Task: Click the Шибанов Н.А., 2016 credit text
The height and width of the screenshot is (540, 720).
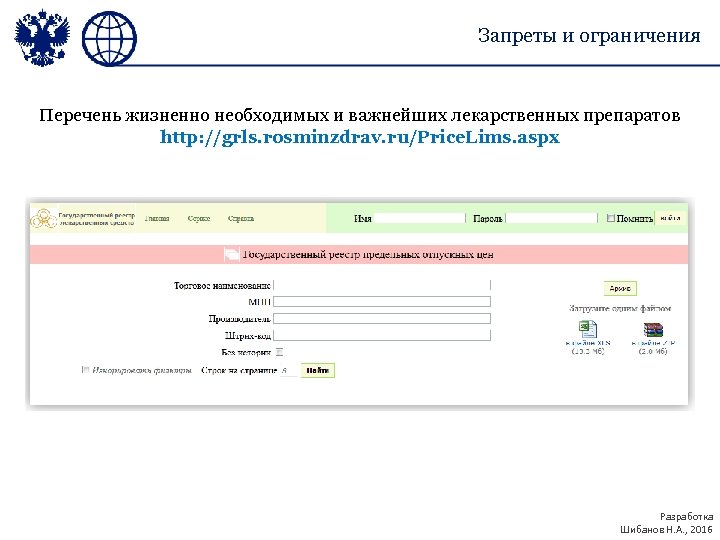Action: [x=666, y=529]
